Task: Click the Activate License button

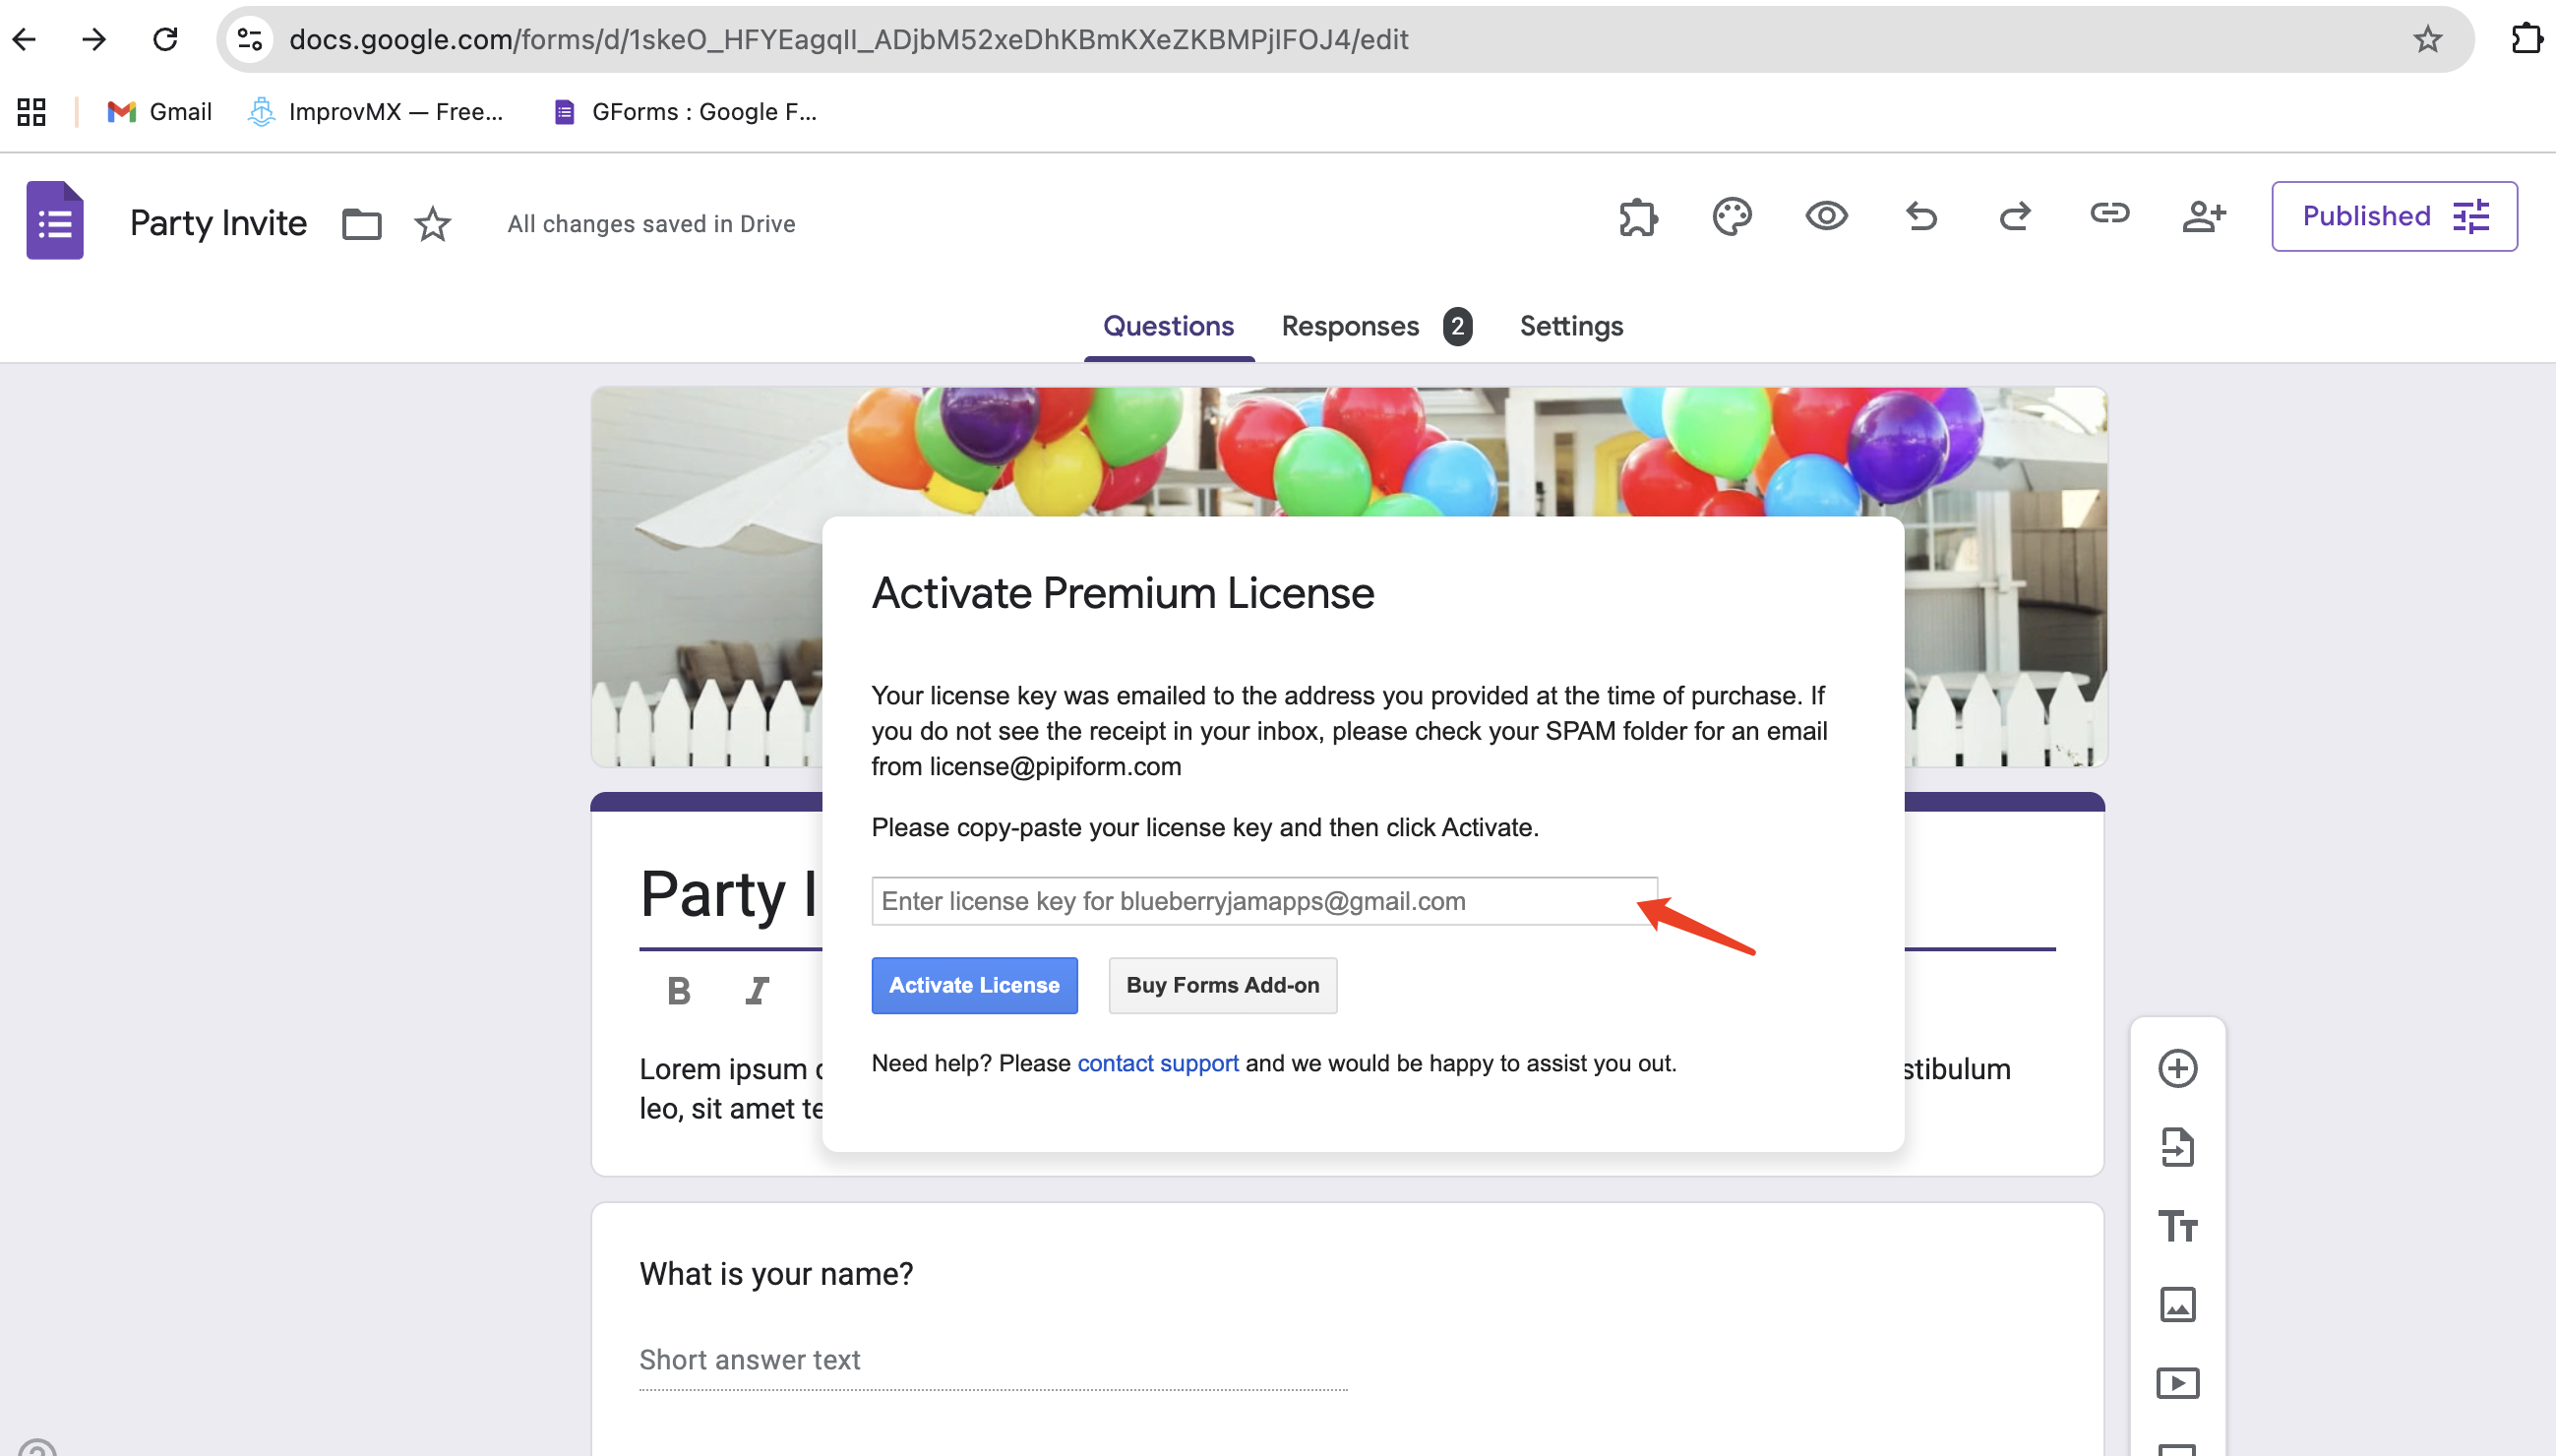Action: (x=974, y=985)
